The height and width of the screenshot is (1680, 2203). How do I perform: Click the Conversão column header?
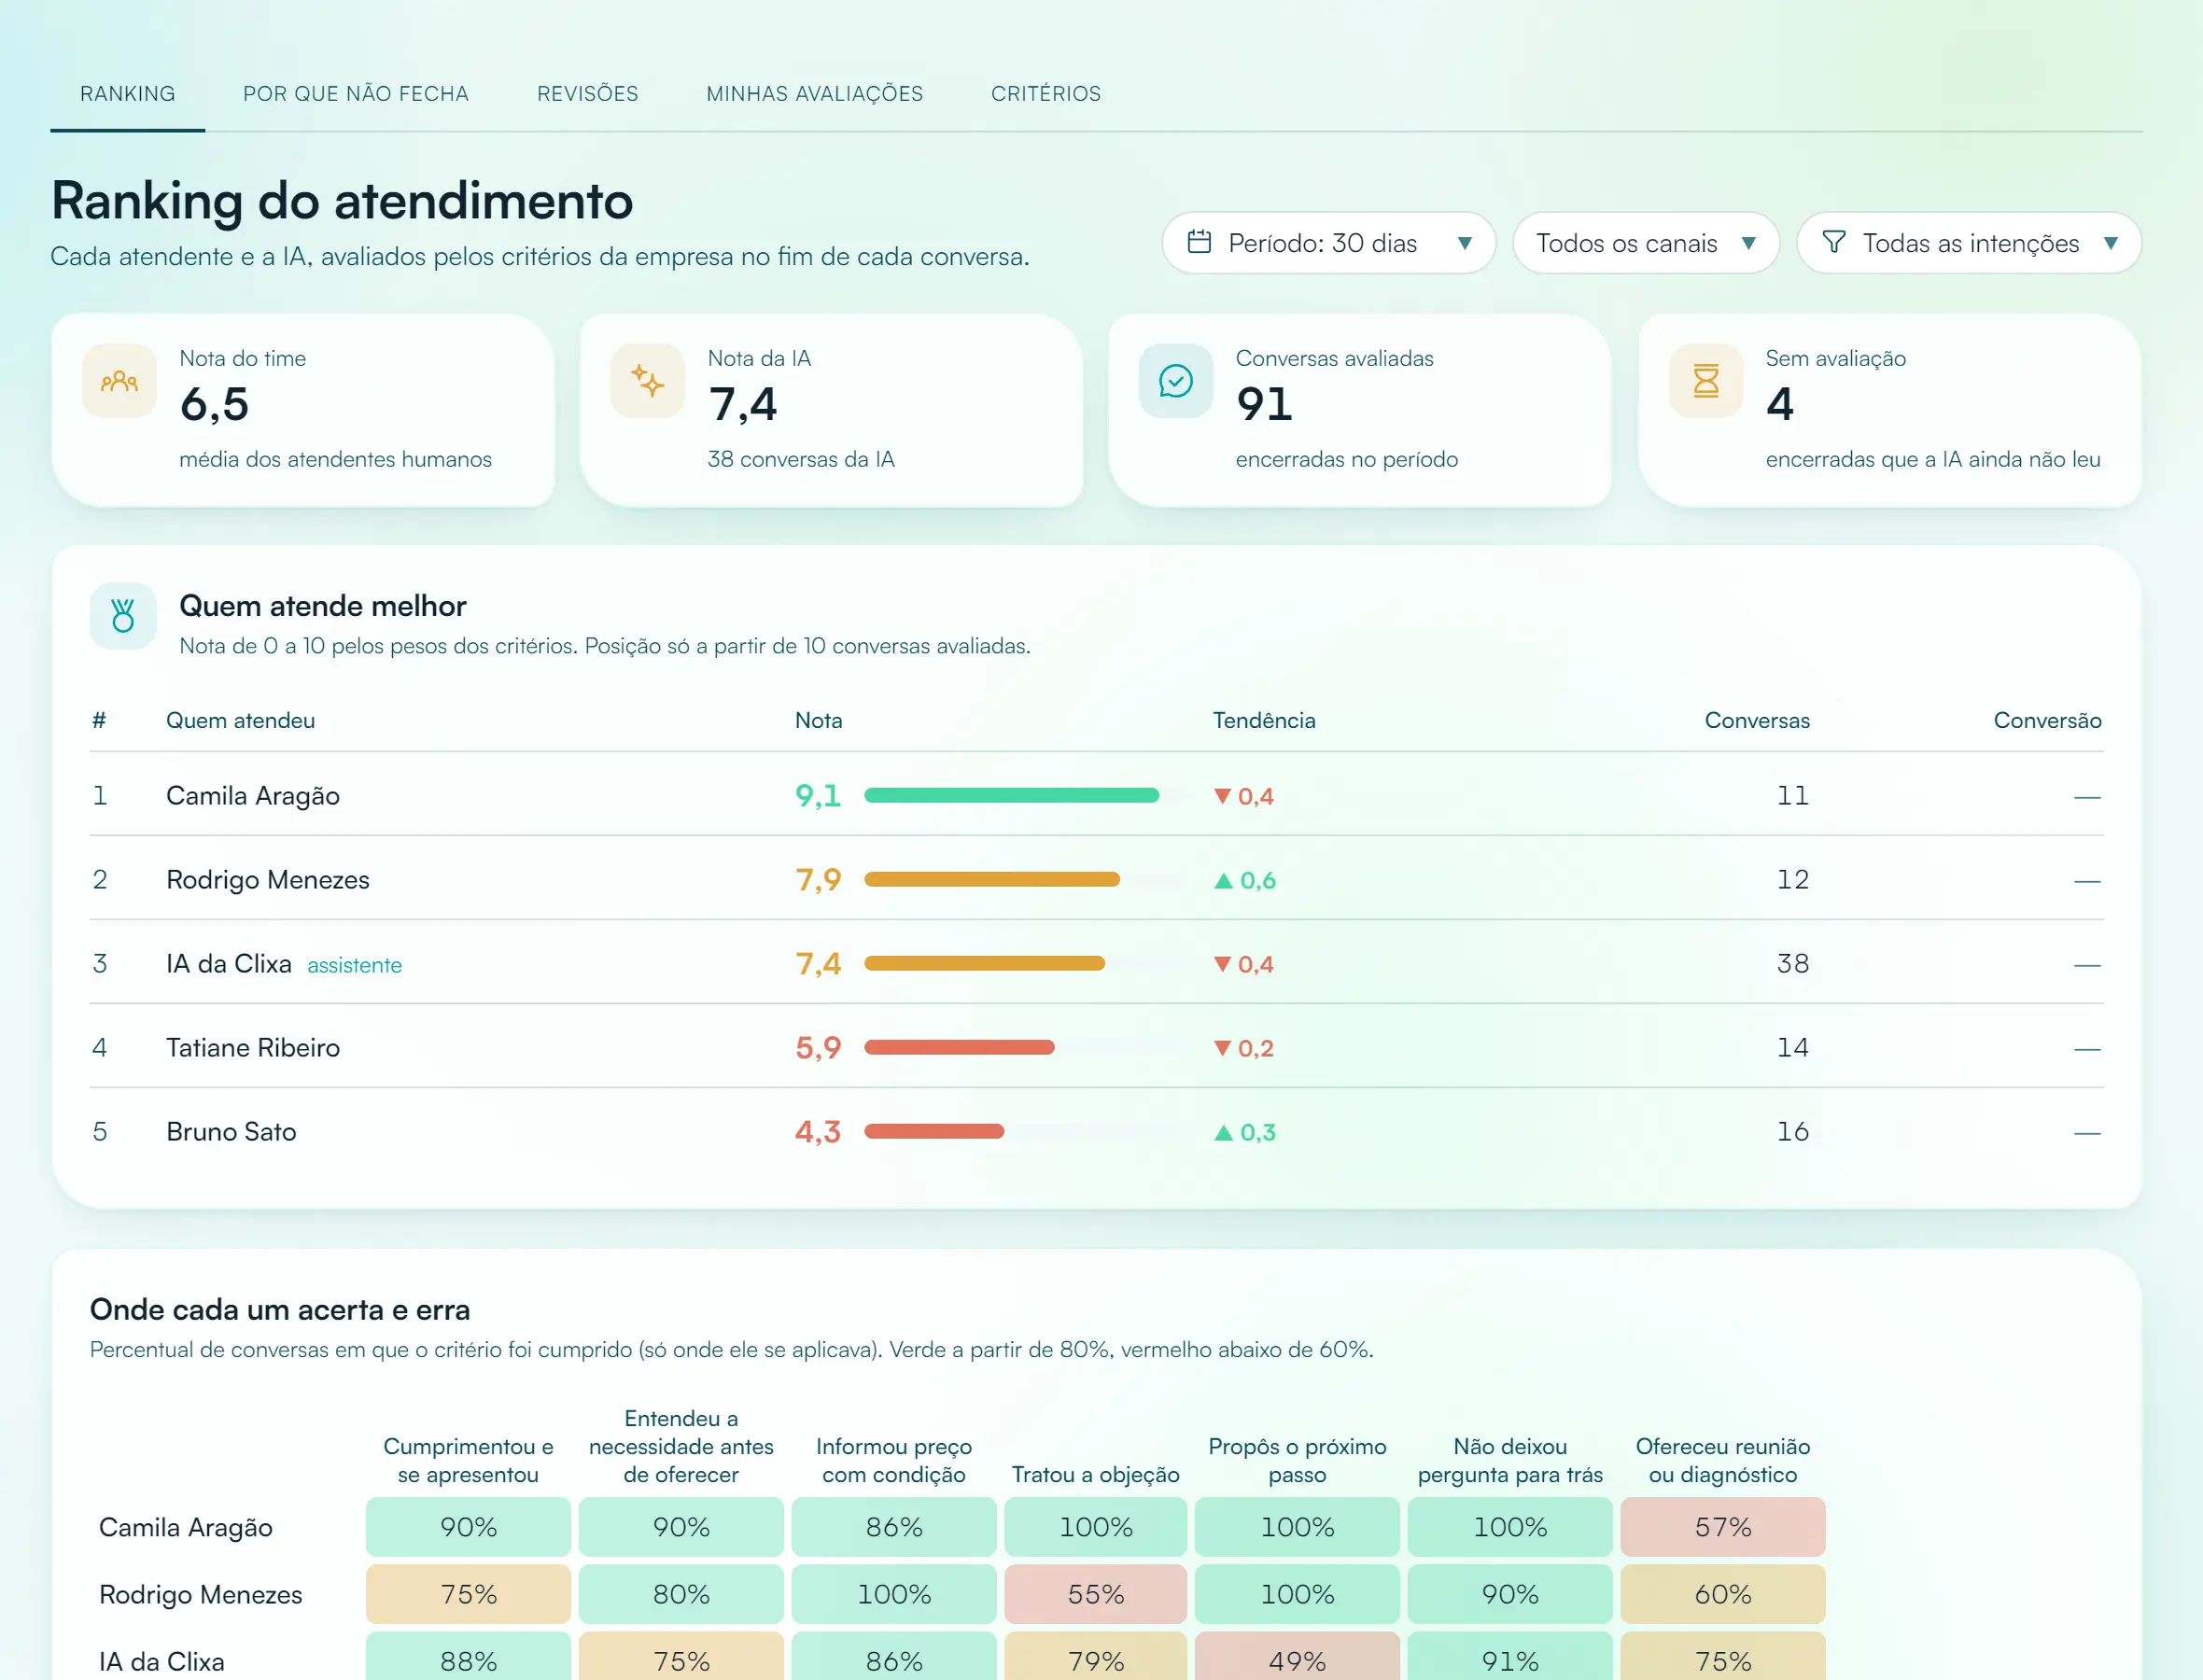tap(2047, 721)
